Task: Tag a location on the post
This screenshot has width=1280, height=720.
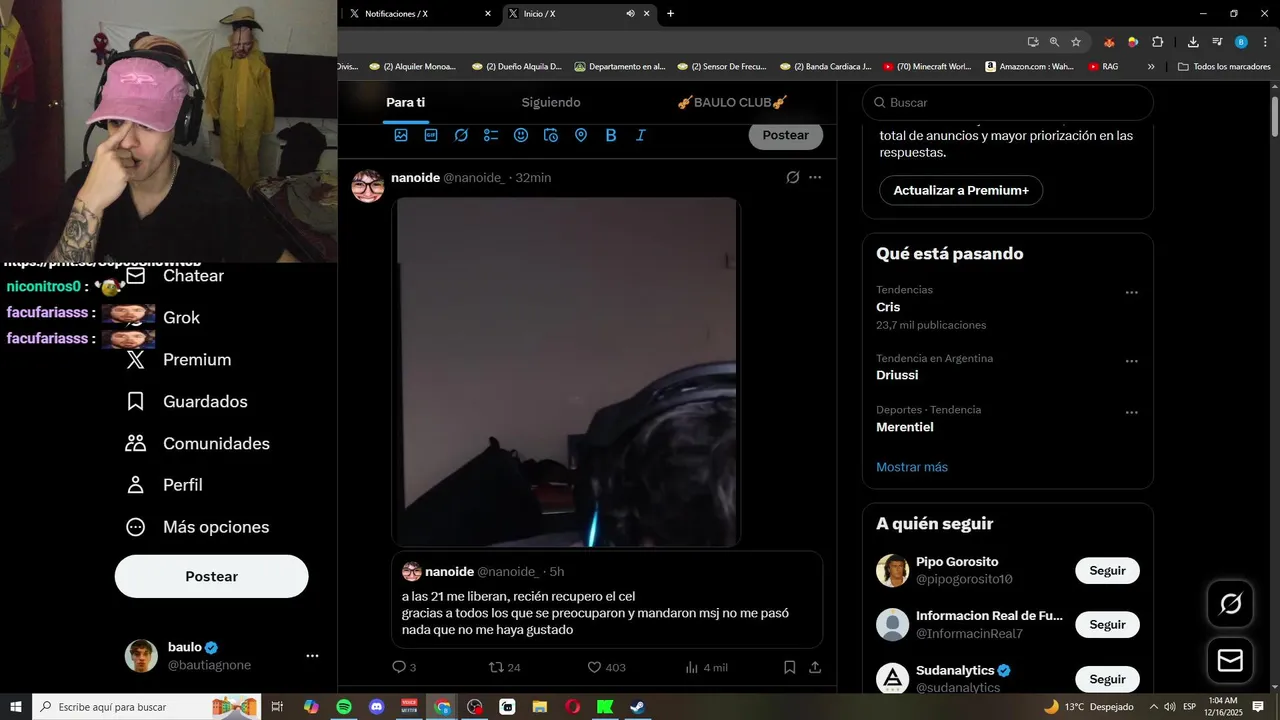Action: coord(581,135)
